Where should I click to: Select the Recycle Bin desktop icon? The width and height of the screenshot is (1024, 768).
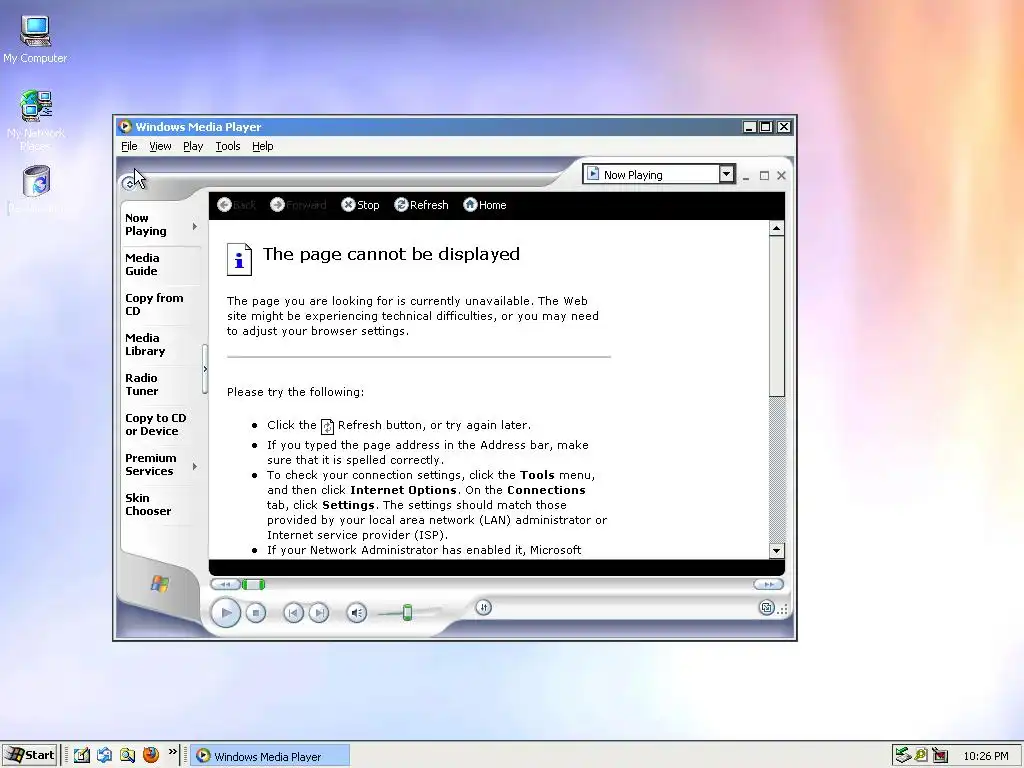pos(36,189)
